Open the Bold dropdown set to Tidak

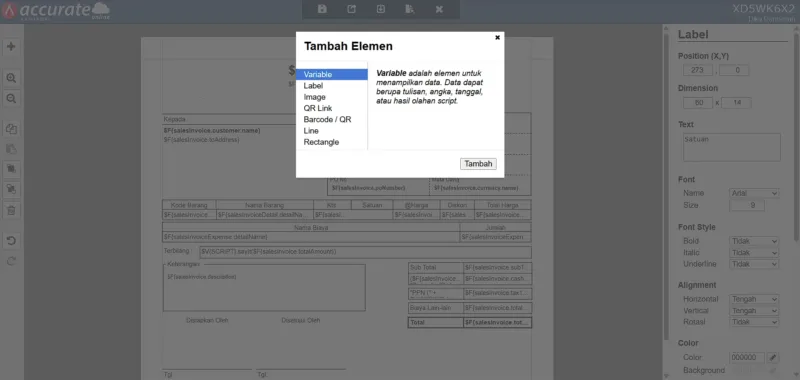point(754,241)
